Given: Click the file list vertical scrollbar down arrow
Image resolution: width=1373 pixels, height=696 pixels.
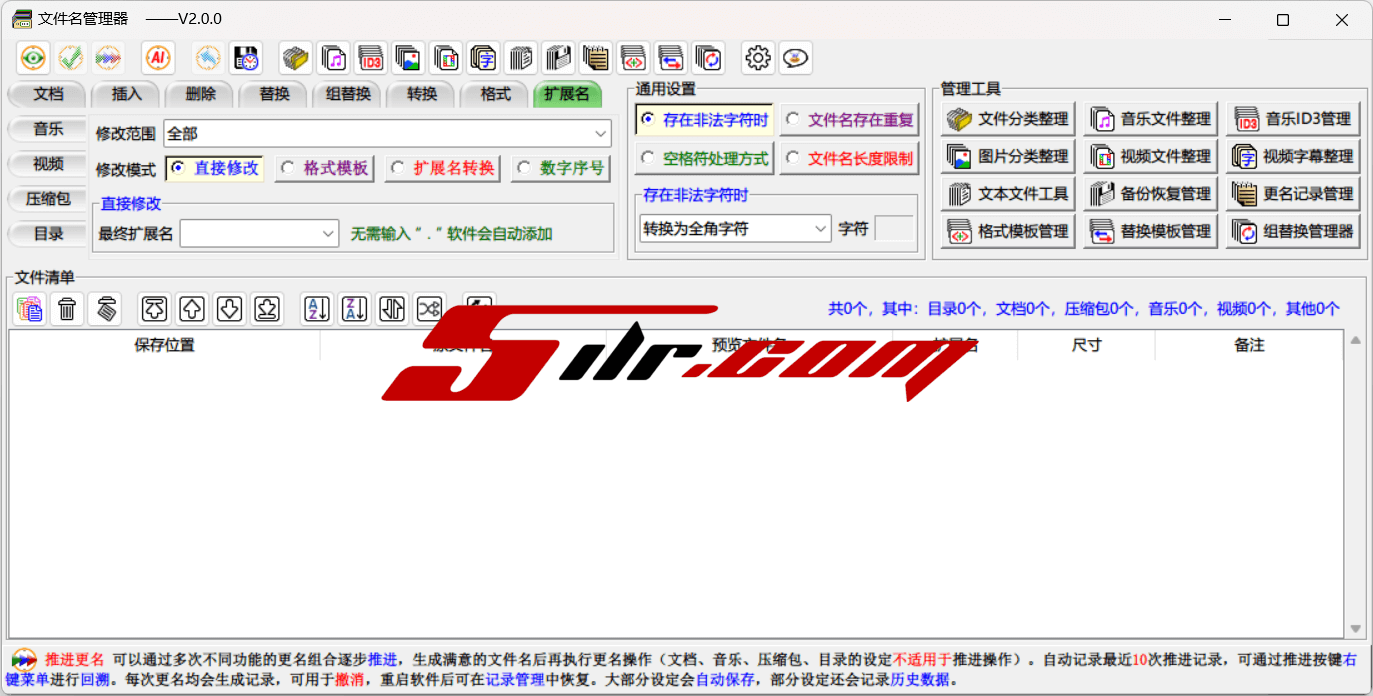Looking at the screenshot, I should (x=1356, y=628).
